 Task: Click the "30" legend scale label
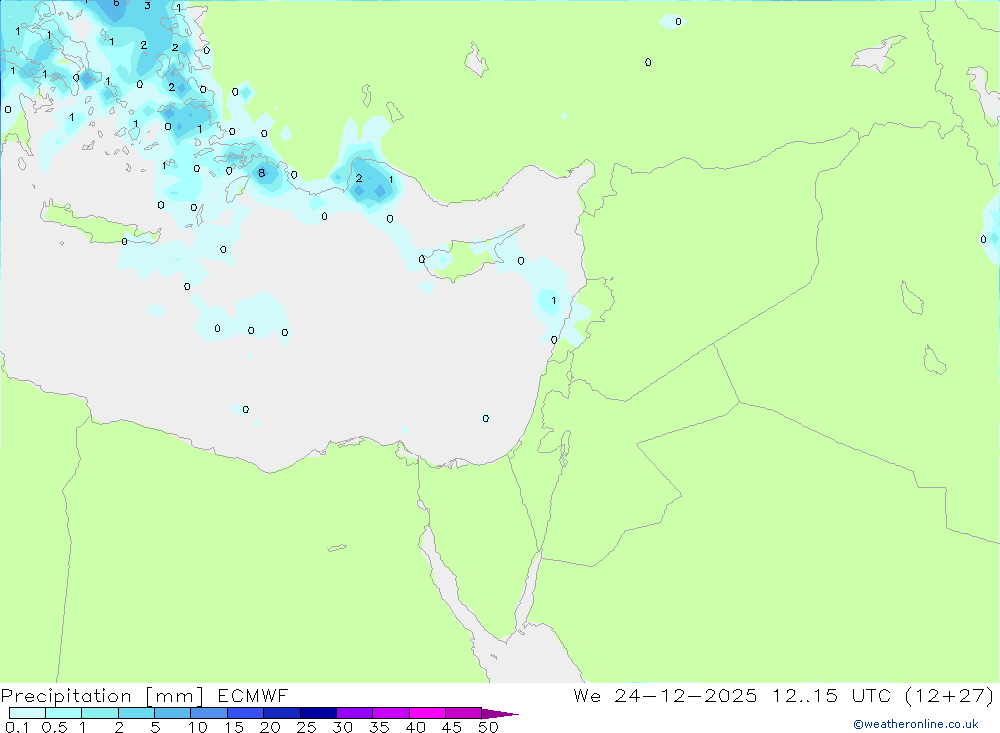342,727
